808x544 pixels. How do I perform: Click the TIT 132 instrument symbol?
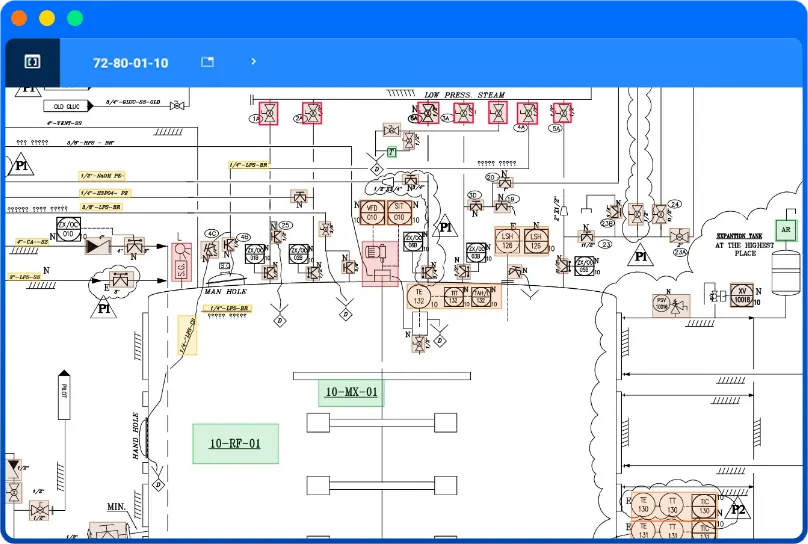pyautogui.click(x=454, y=297)
